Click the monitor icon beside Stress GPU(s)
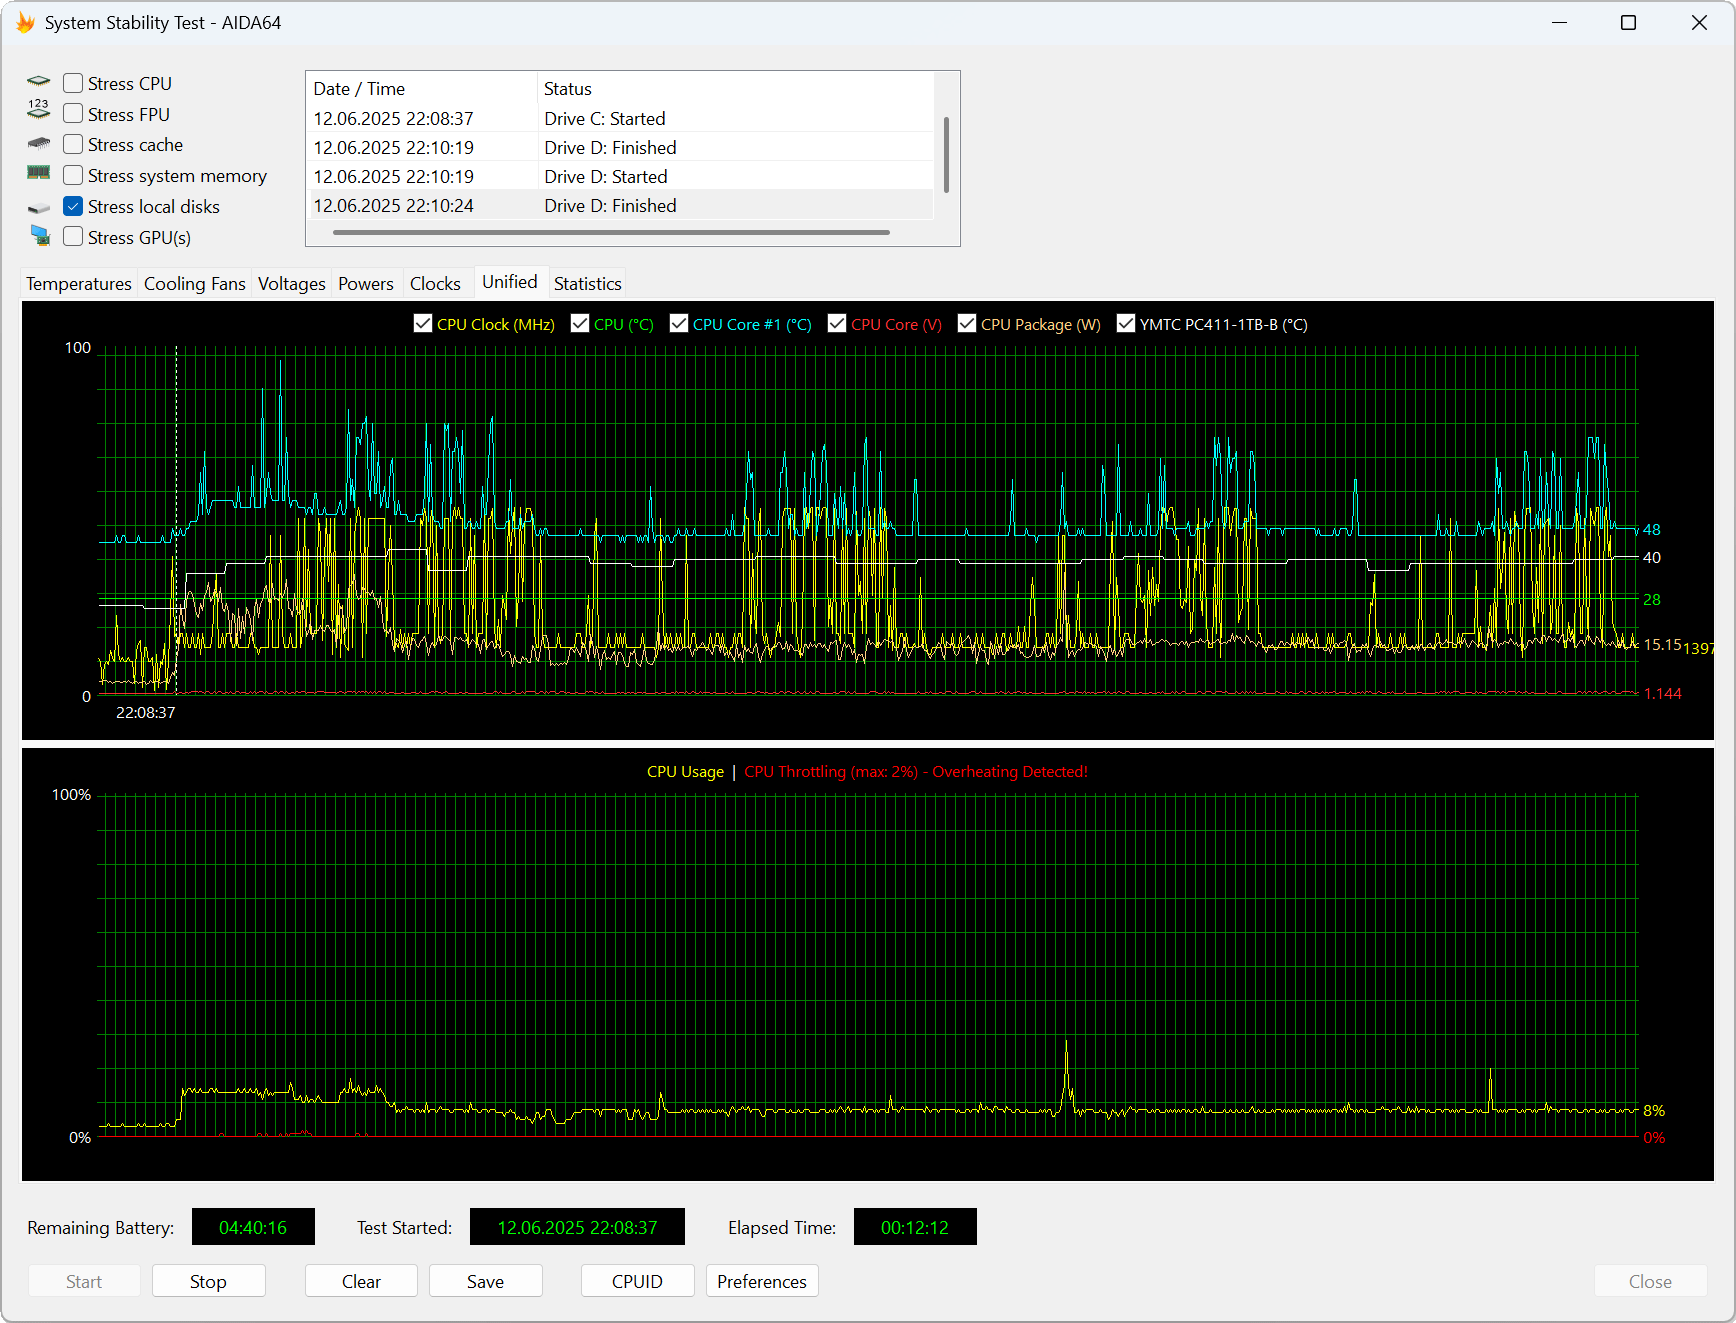The image size is (1736, 1323). point(40,236)
